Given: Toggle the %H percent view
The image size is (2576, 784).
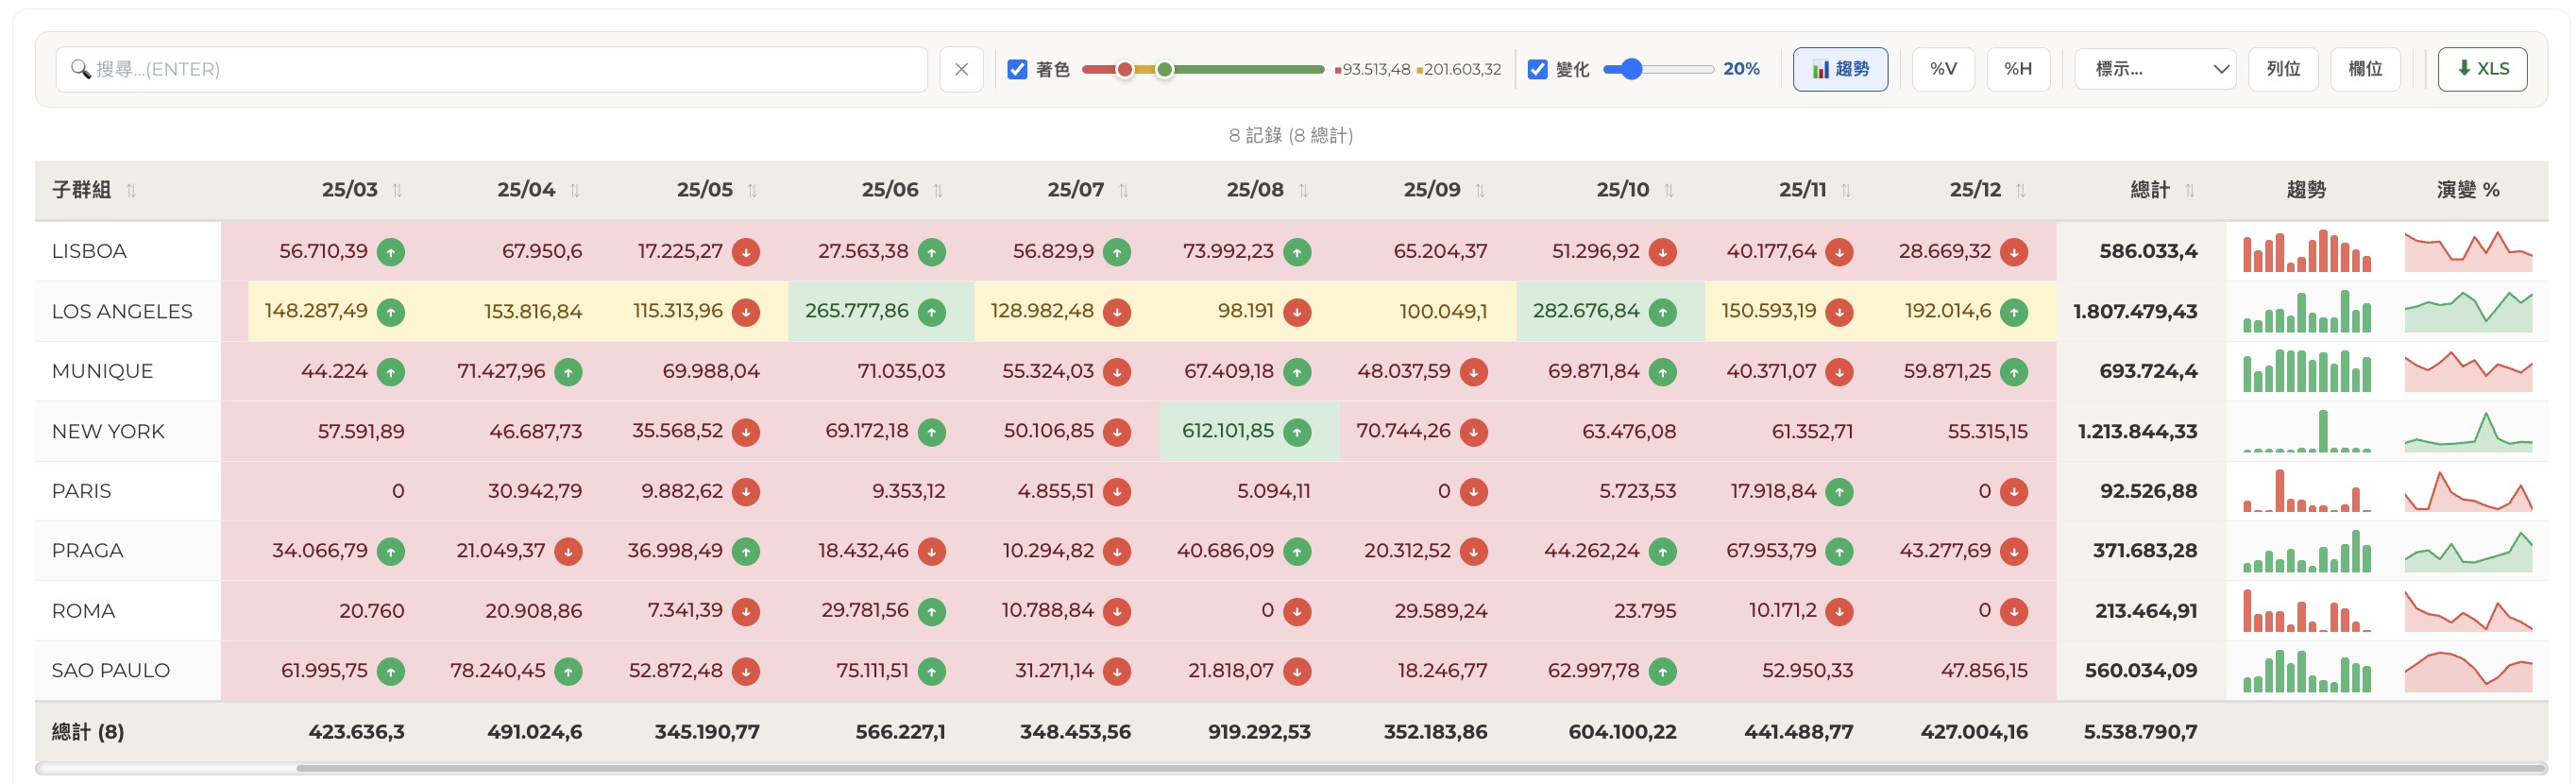Looking at the screenshot, I should tap(2018, 69).
